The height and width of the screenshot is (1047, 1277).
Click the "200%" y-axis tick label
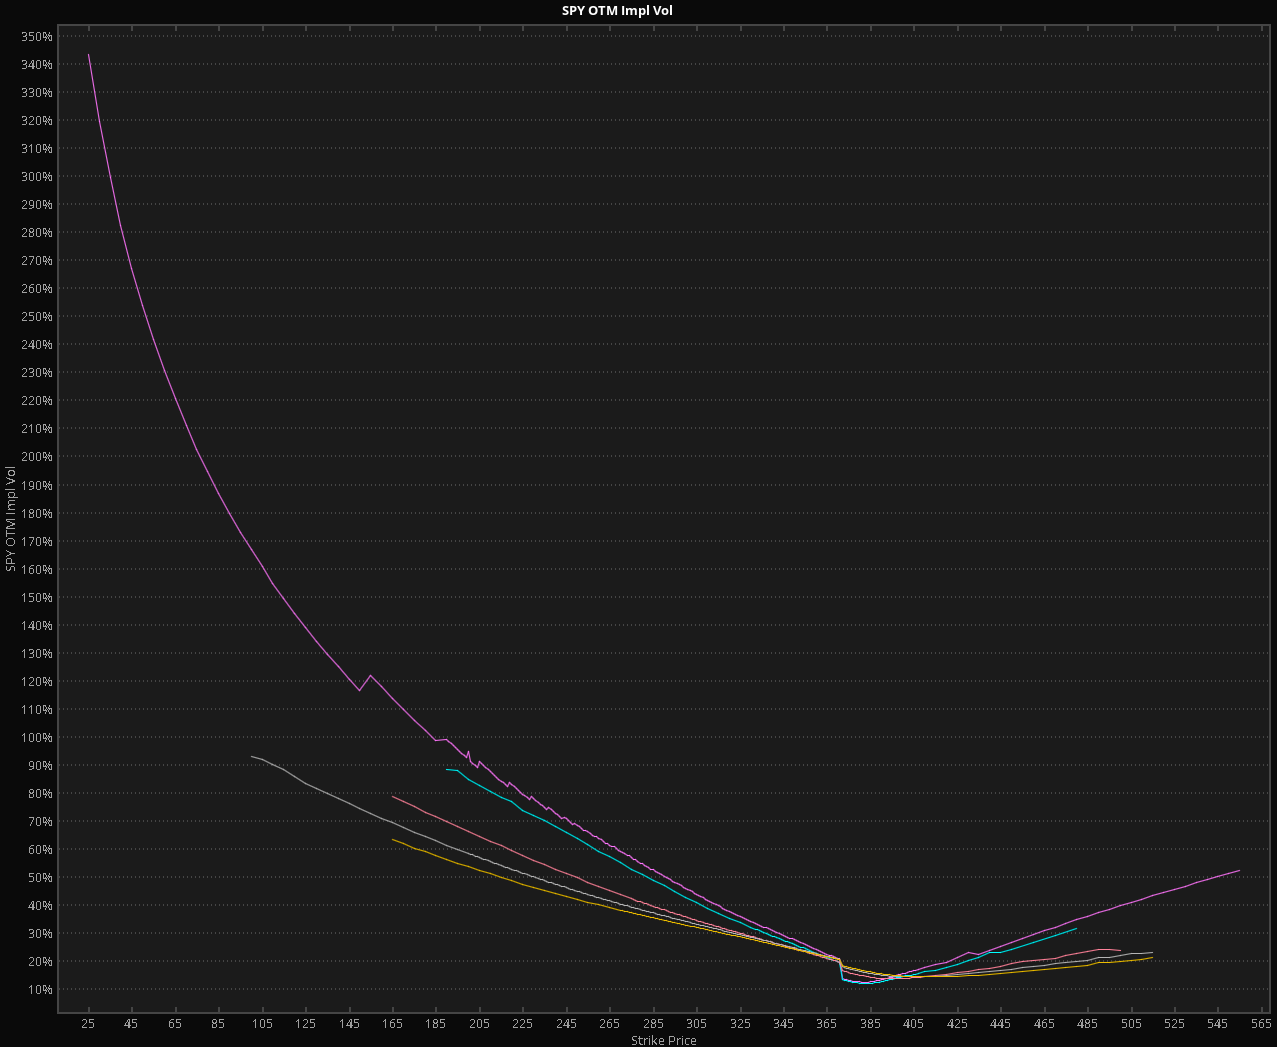(36, 457)
